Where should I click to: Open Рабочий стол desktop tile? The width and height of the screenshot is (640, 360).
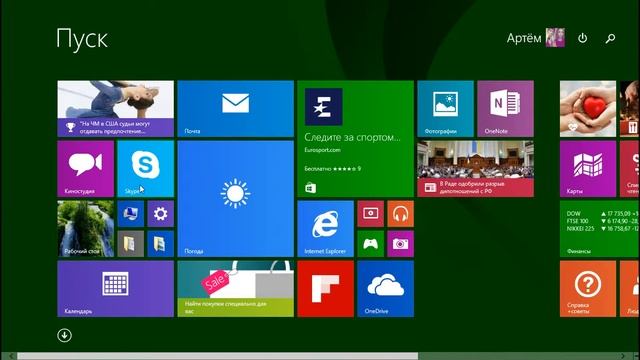click(x=86, y=229)
